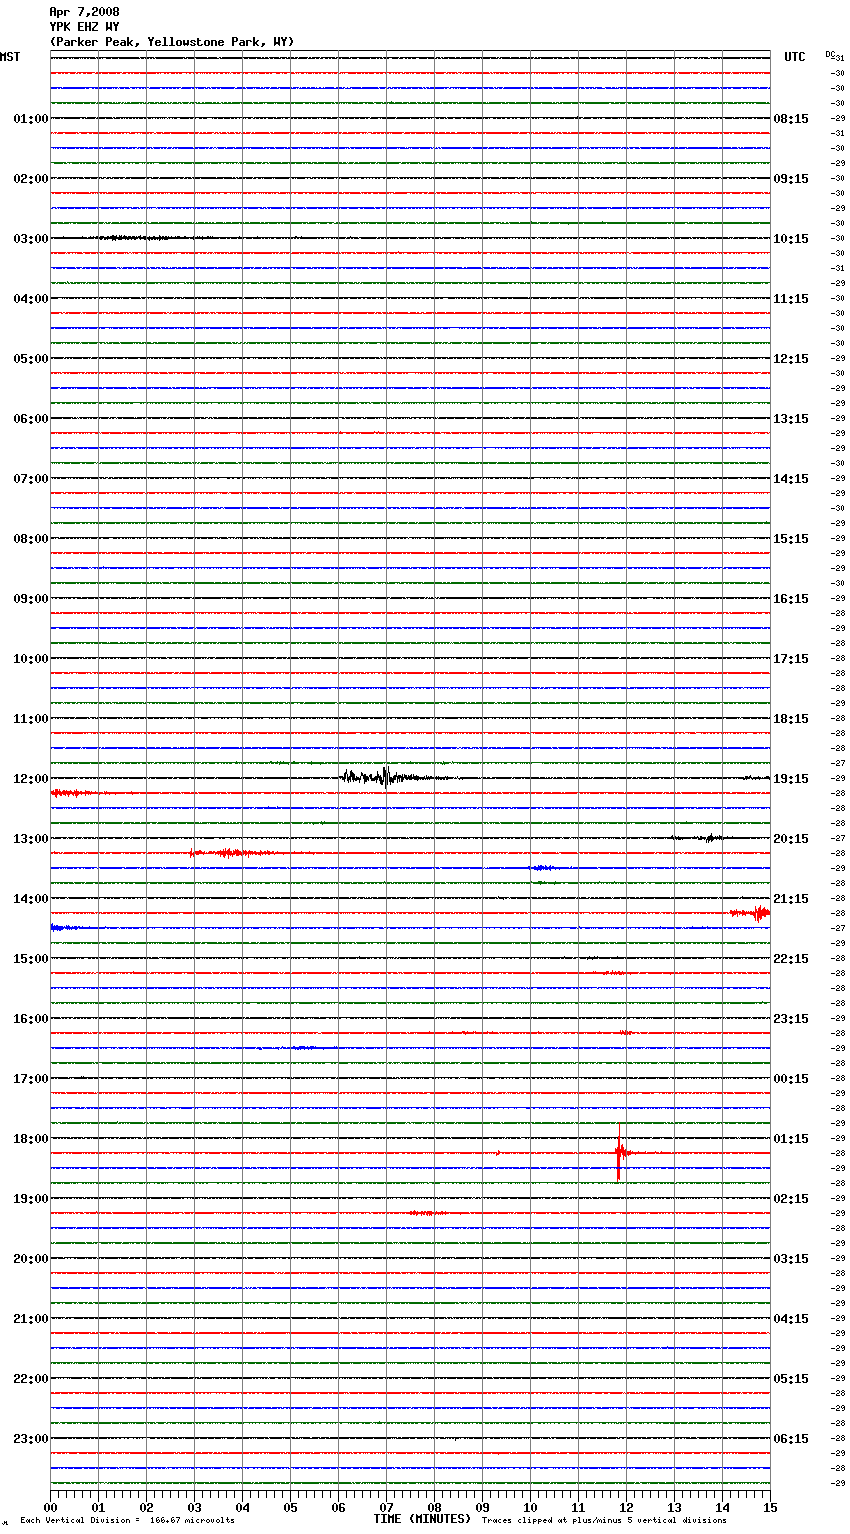Click the '21:00' MST time label

click(x=31, y=1319)
